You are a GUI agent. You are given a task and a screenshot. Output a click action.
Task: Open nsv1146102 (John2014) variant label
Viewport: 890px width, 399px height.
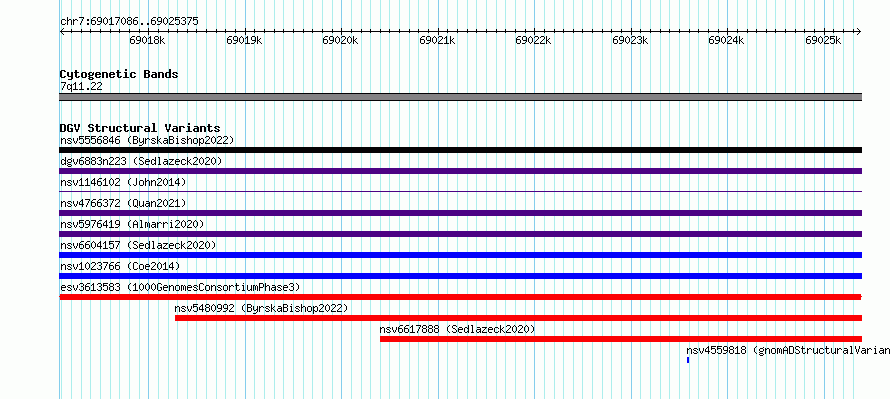[x=123, y=182]
